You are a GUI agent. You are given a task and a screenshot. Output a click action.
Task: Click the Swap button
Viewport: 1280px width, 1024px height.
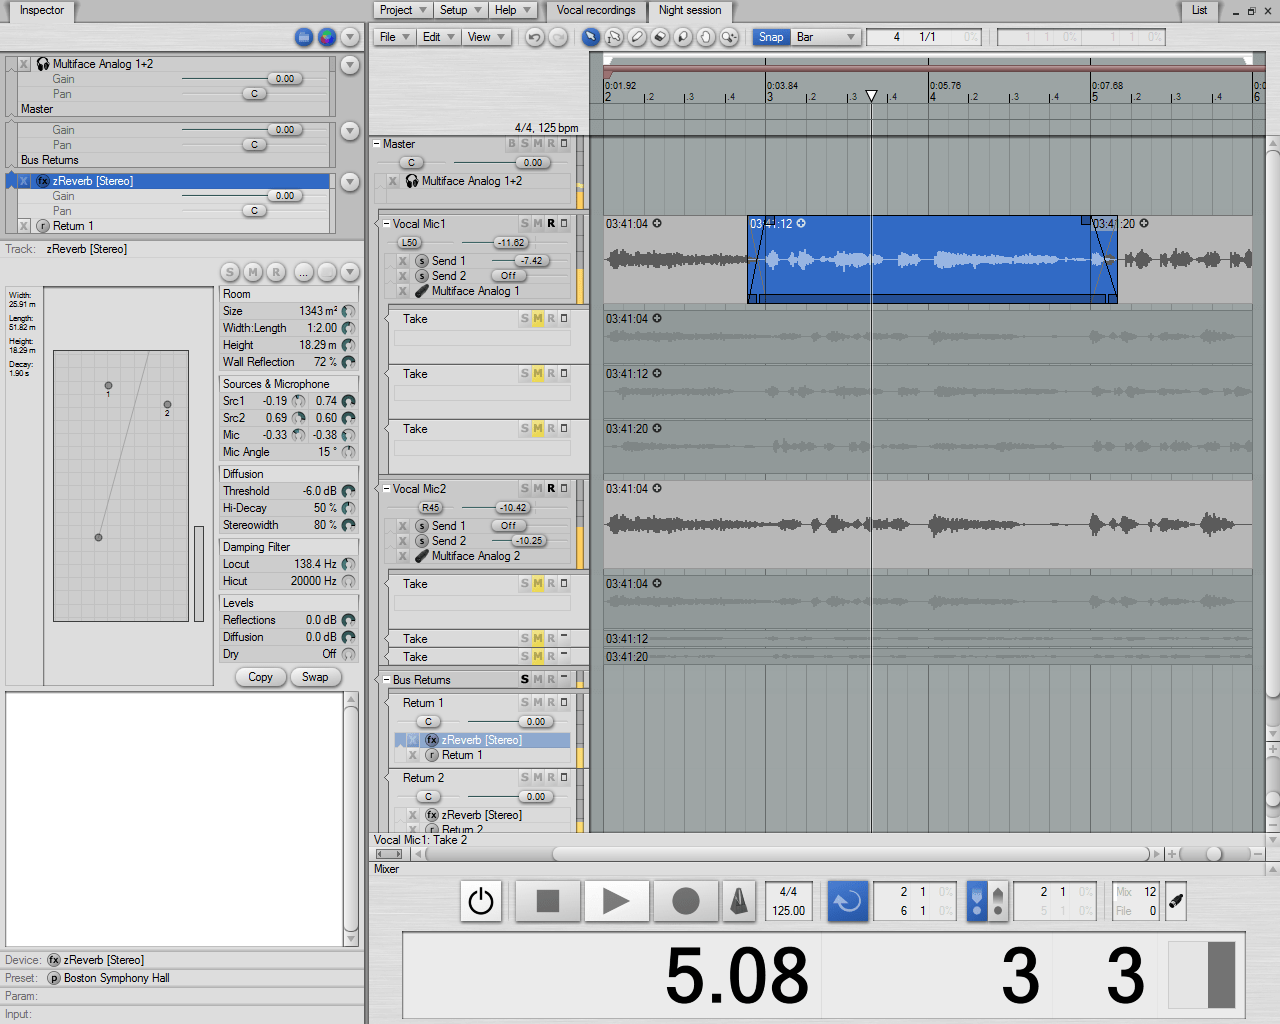click(x=315, y=677)
